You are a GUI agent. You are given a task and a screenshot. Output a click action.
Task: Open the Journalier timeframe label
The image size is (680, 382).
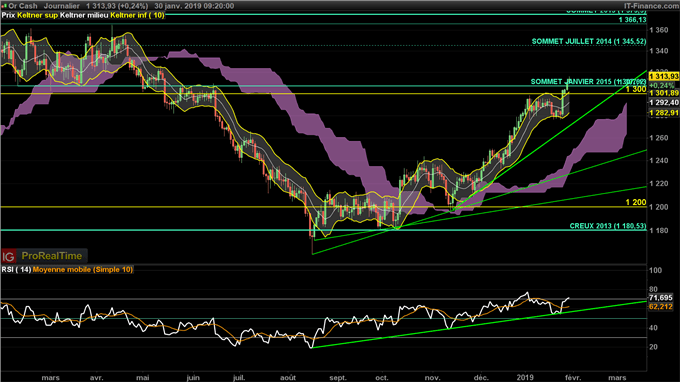pos(61,6)
